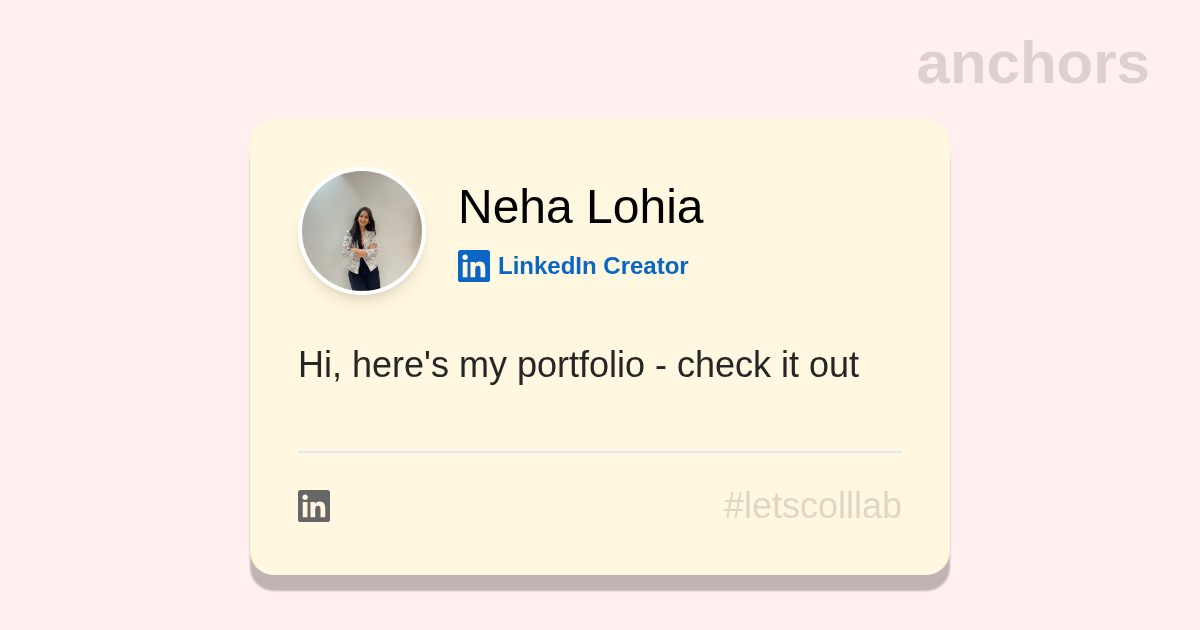The height and width of the screenshot is (630, 1200).
Task: Click the horizontal divider line in the card
Action: (x=600, y=452)
